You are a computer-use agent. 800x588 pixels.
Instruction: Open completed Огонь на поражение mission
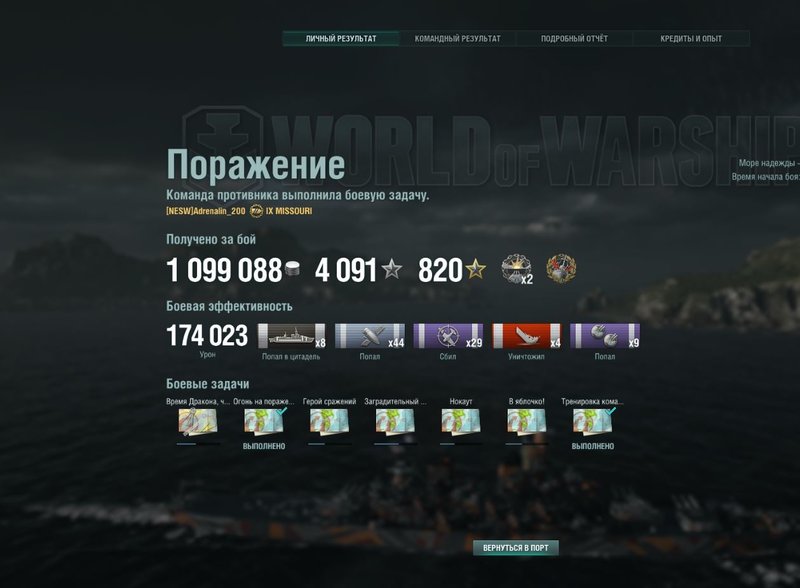point(264,422)
